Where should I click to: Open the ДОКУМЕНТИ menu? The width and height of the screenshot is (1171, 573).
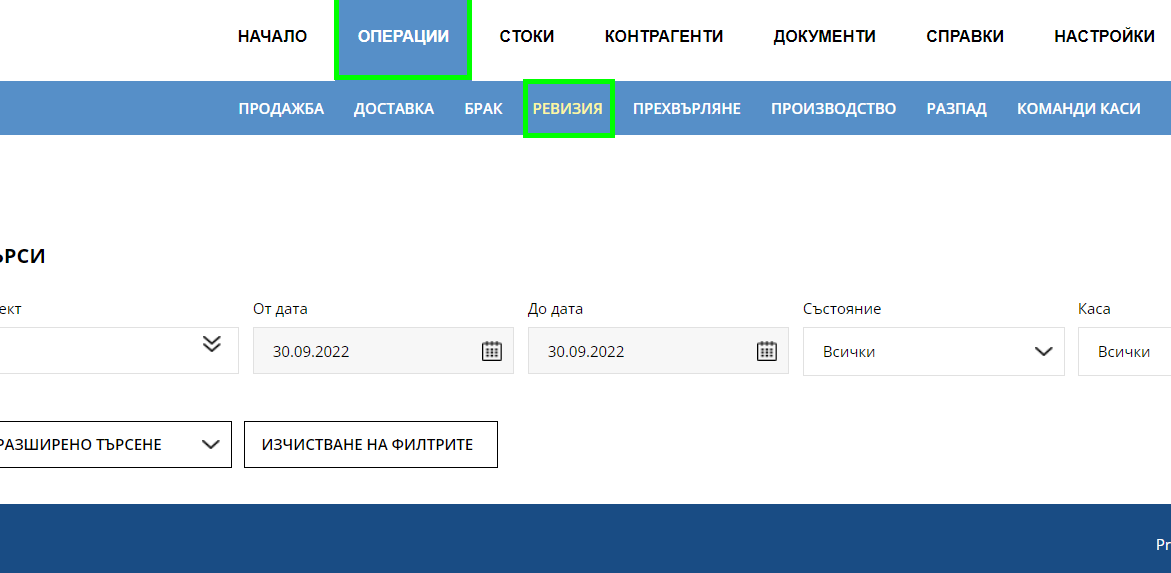[824, 37]
